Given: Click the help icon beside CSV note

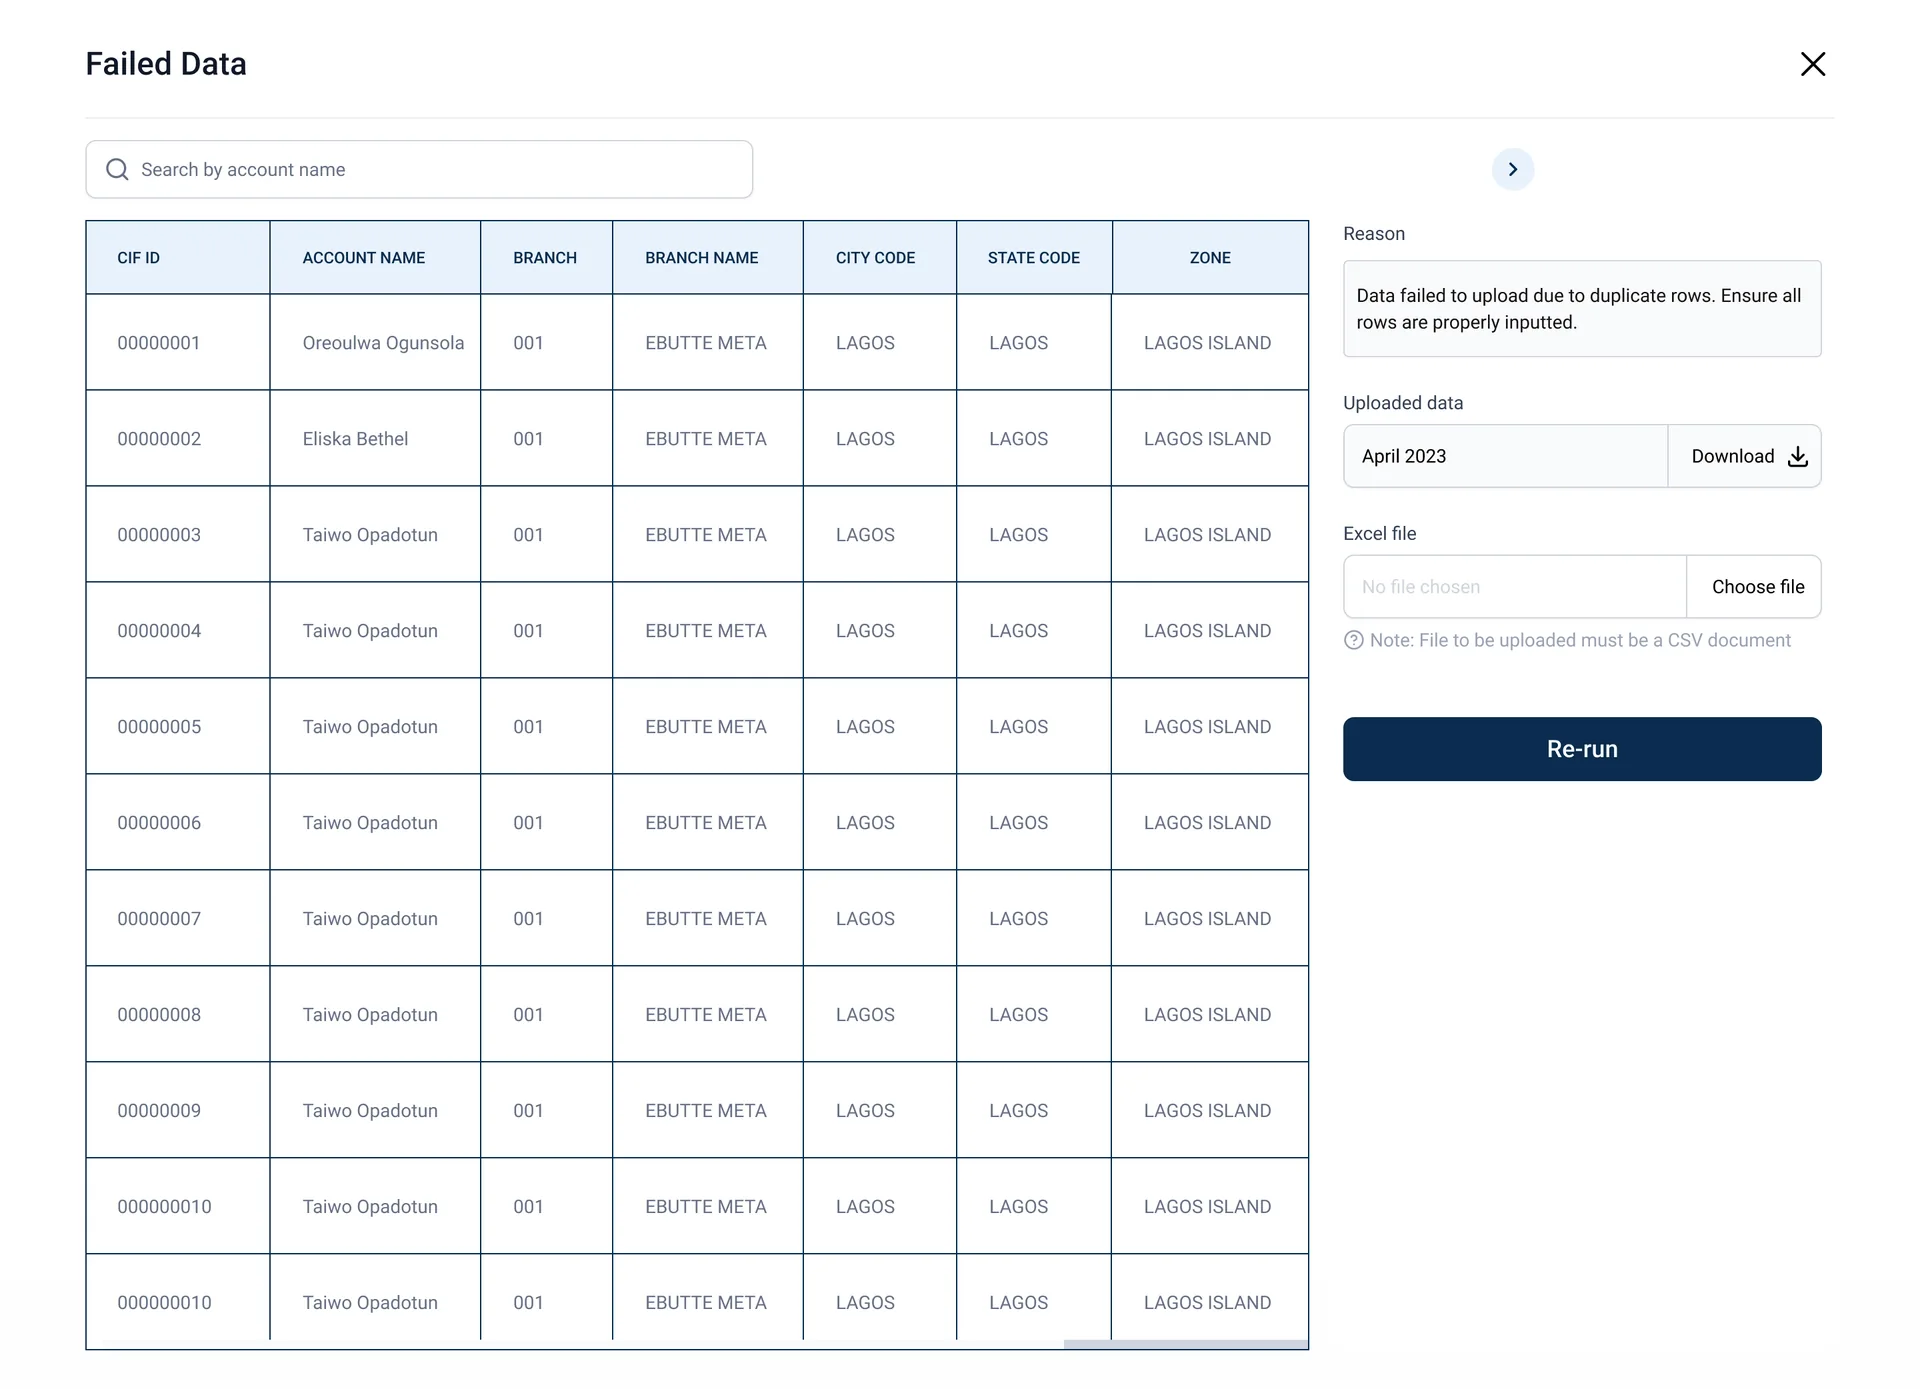Looking at the screenshot, I should tap(1353, 641).
